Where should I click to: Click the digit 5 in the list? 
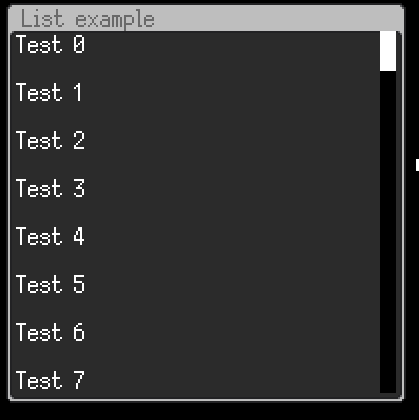[x=79, y=284]
